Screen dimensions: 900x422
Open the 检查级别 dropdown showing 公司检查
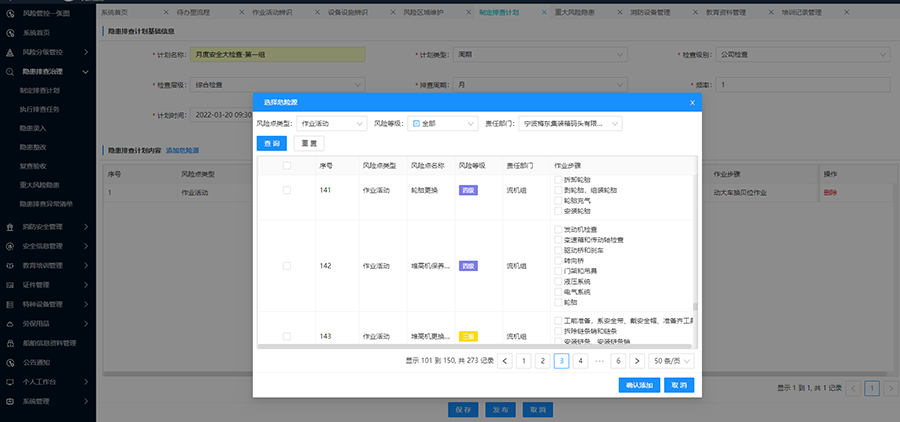pos(802,55)
